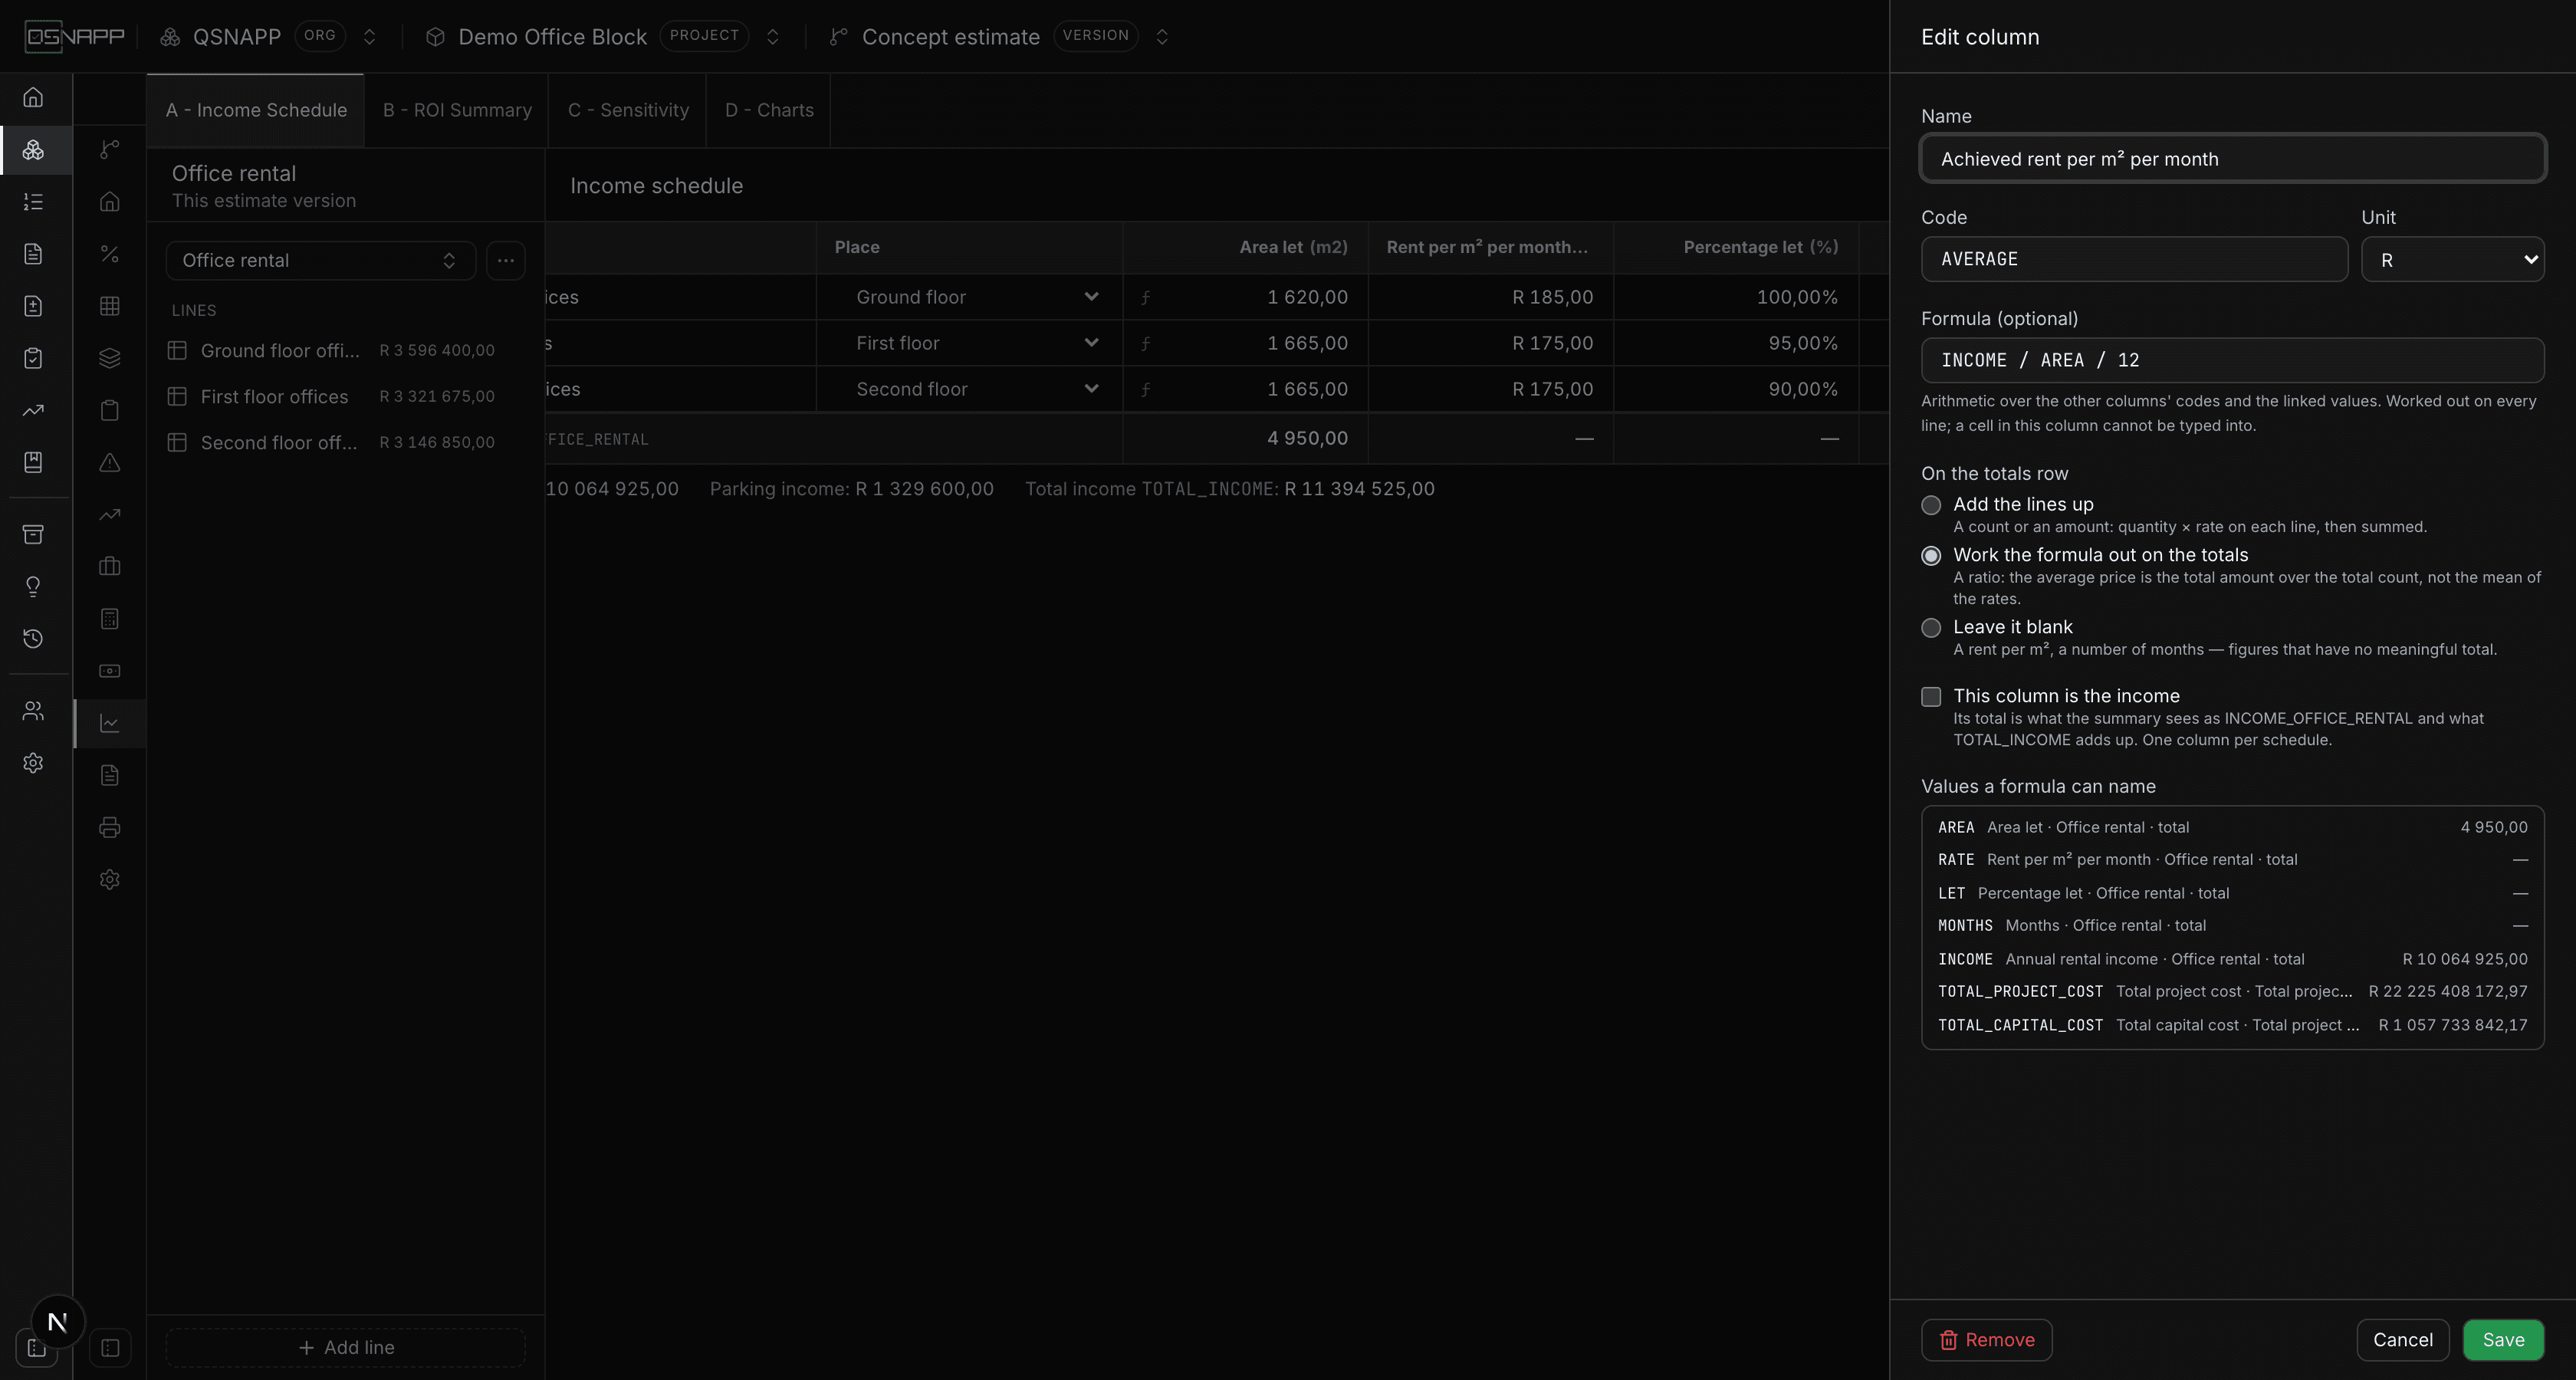The height and width of the screenshot is (1380, 2576).
Task: Switch to D - Charts tab
Action: pos(769,110)
